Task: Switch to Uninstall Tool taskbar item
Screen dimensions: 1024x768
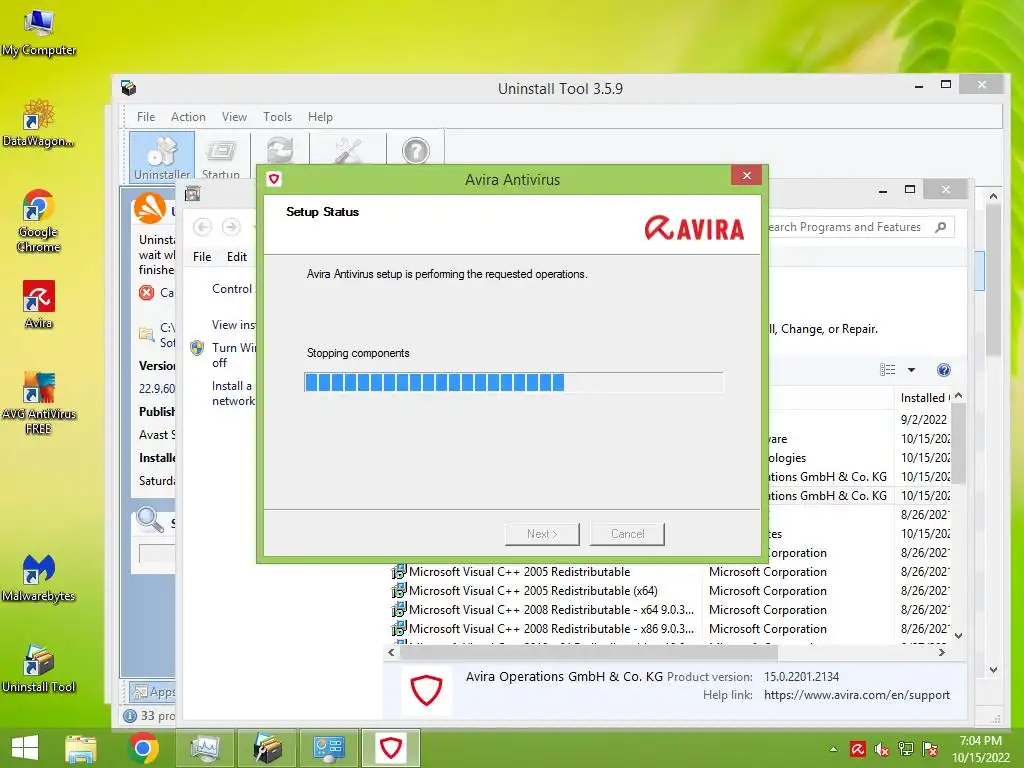Action: (266, 748)
